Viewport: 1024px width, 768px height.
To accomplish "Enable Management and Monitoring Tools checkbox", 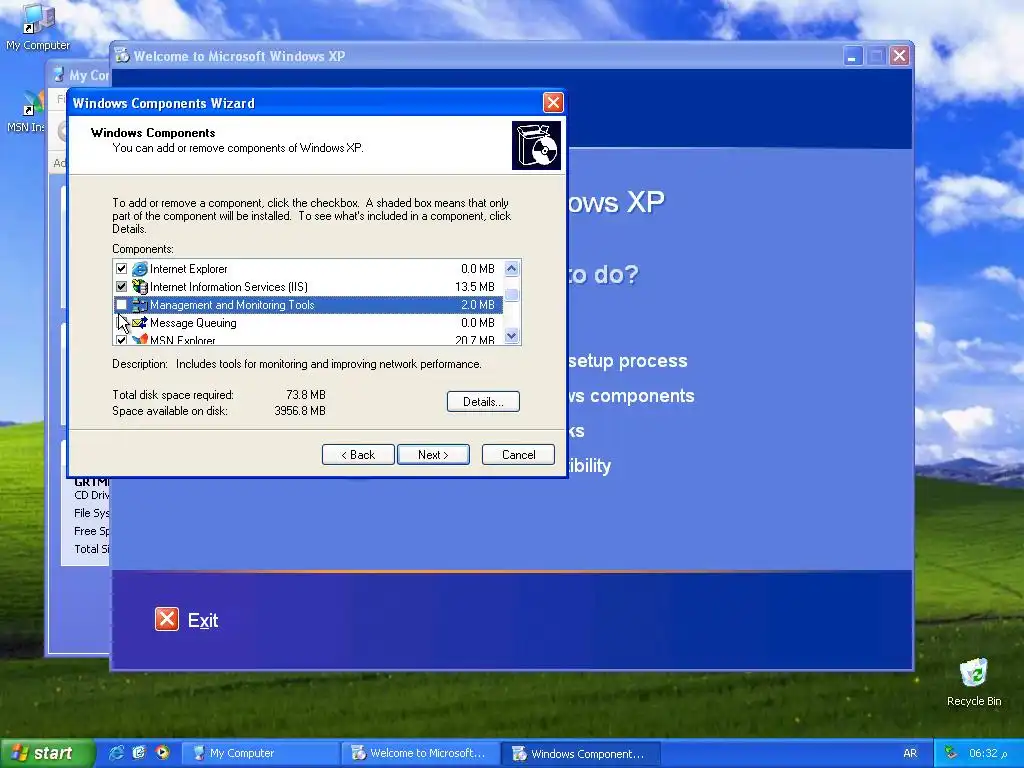I will [121, 305].
